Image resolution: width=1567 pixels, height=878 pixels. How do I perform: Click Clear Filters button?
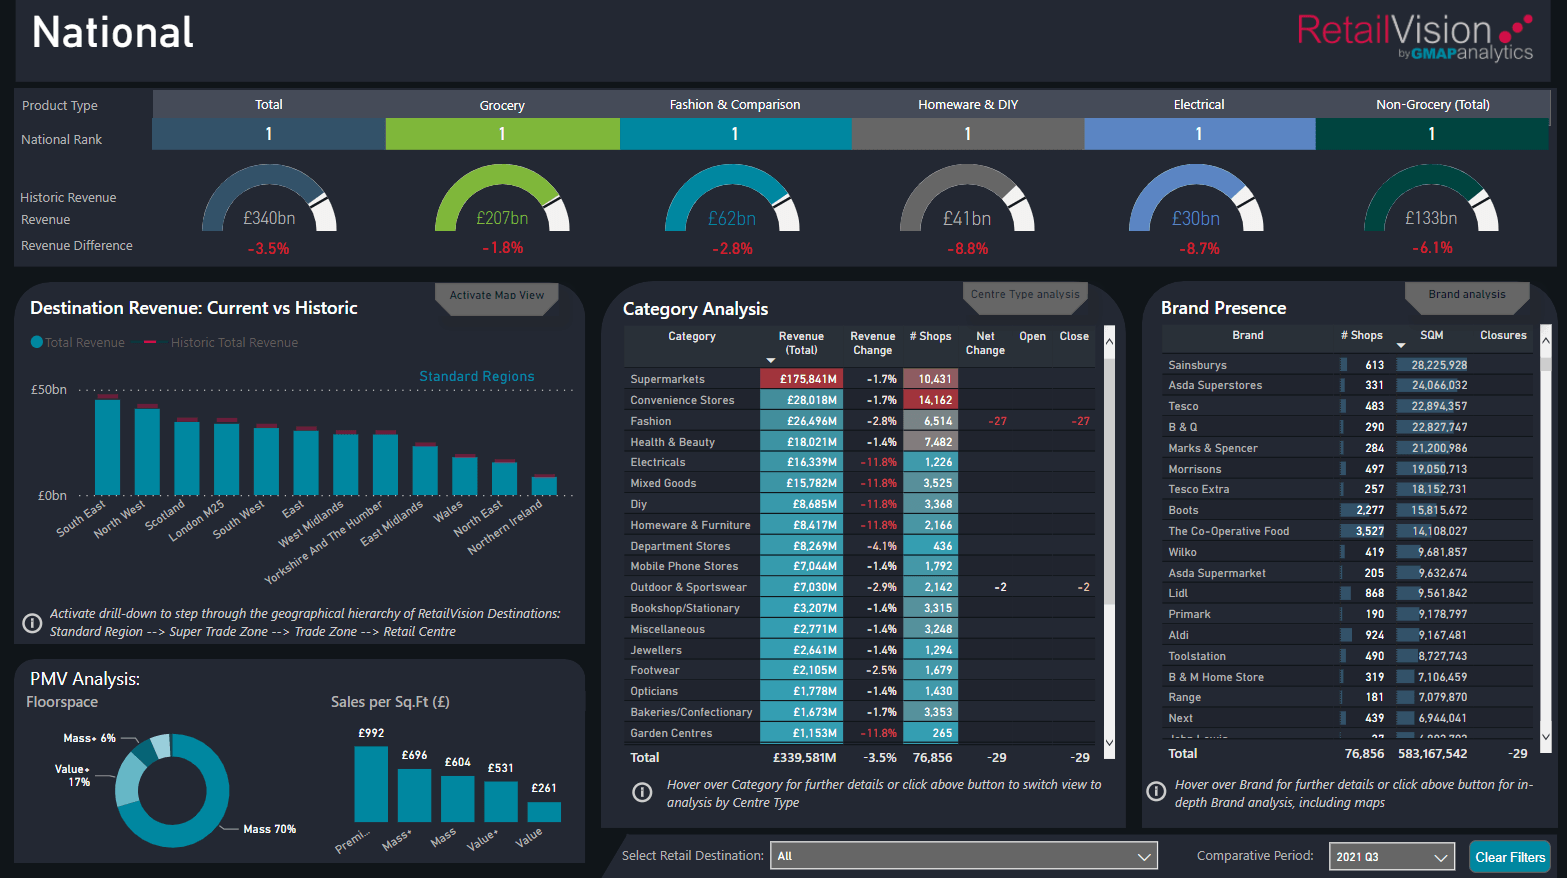point(1510,857)
